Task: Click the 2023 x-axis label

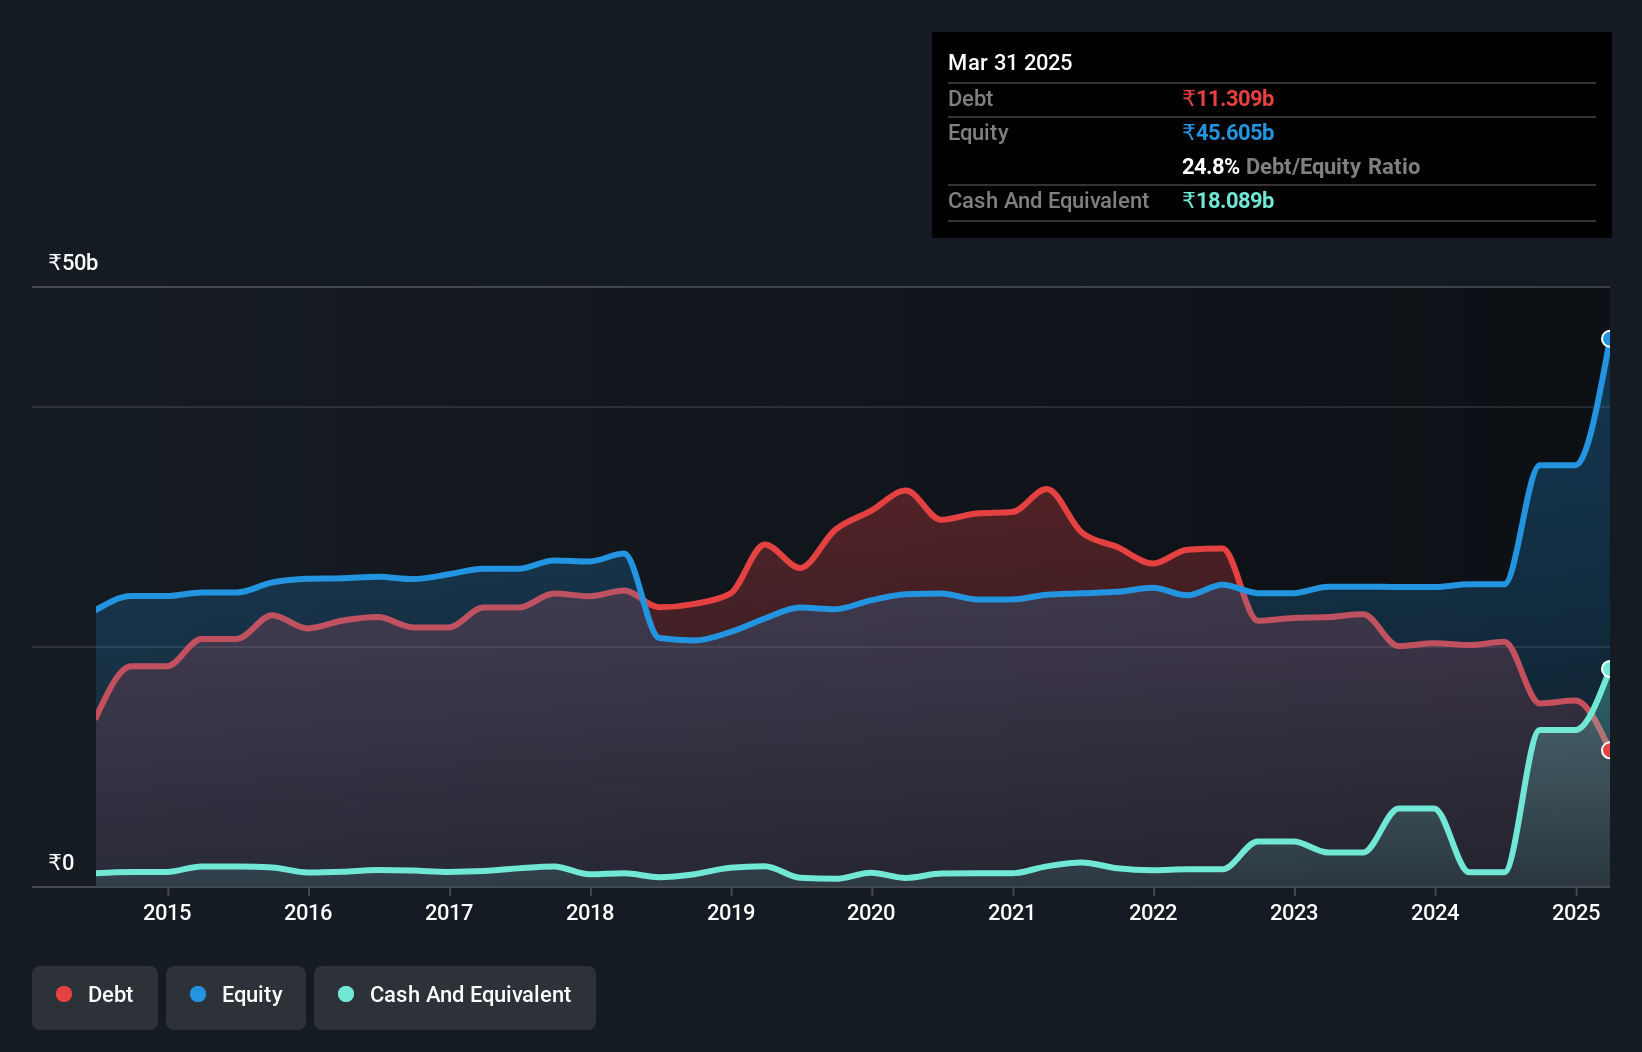Action: point(1294,912)
